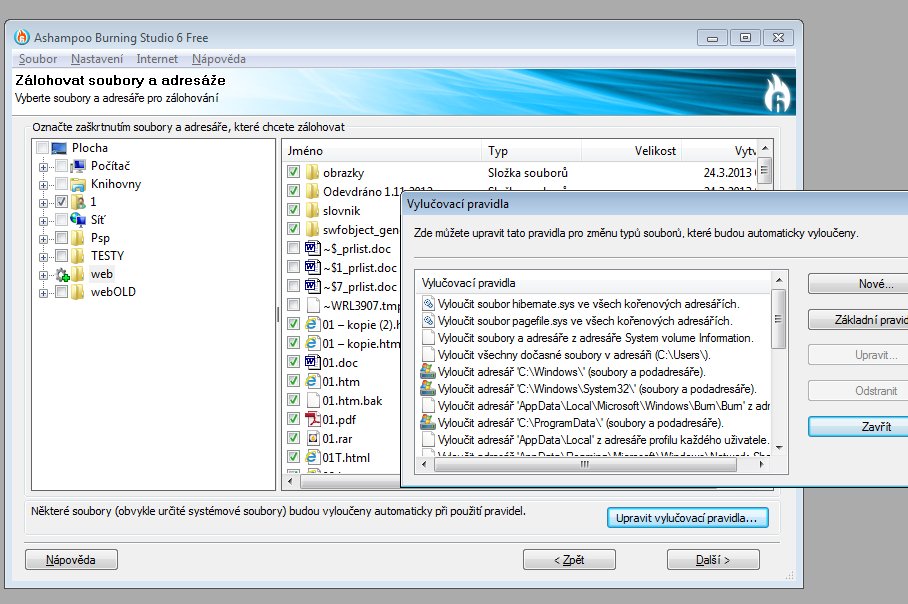Screen dimensions: 908x604
Task: Click the browser icon of 01T.html
Action: 313,457
